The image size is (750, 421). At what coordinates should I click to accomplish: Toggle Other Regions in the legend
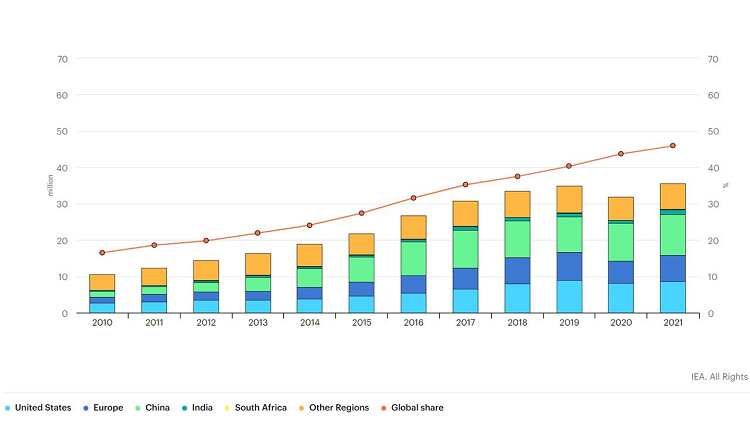pyautogui.click(x=336, y=408)
